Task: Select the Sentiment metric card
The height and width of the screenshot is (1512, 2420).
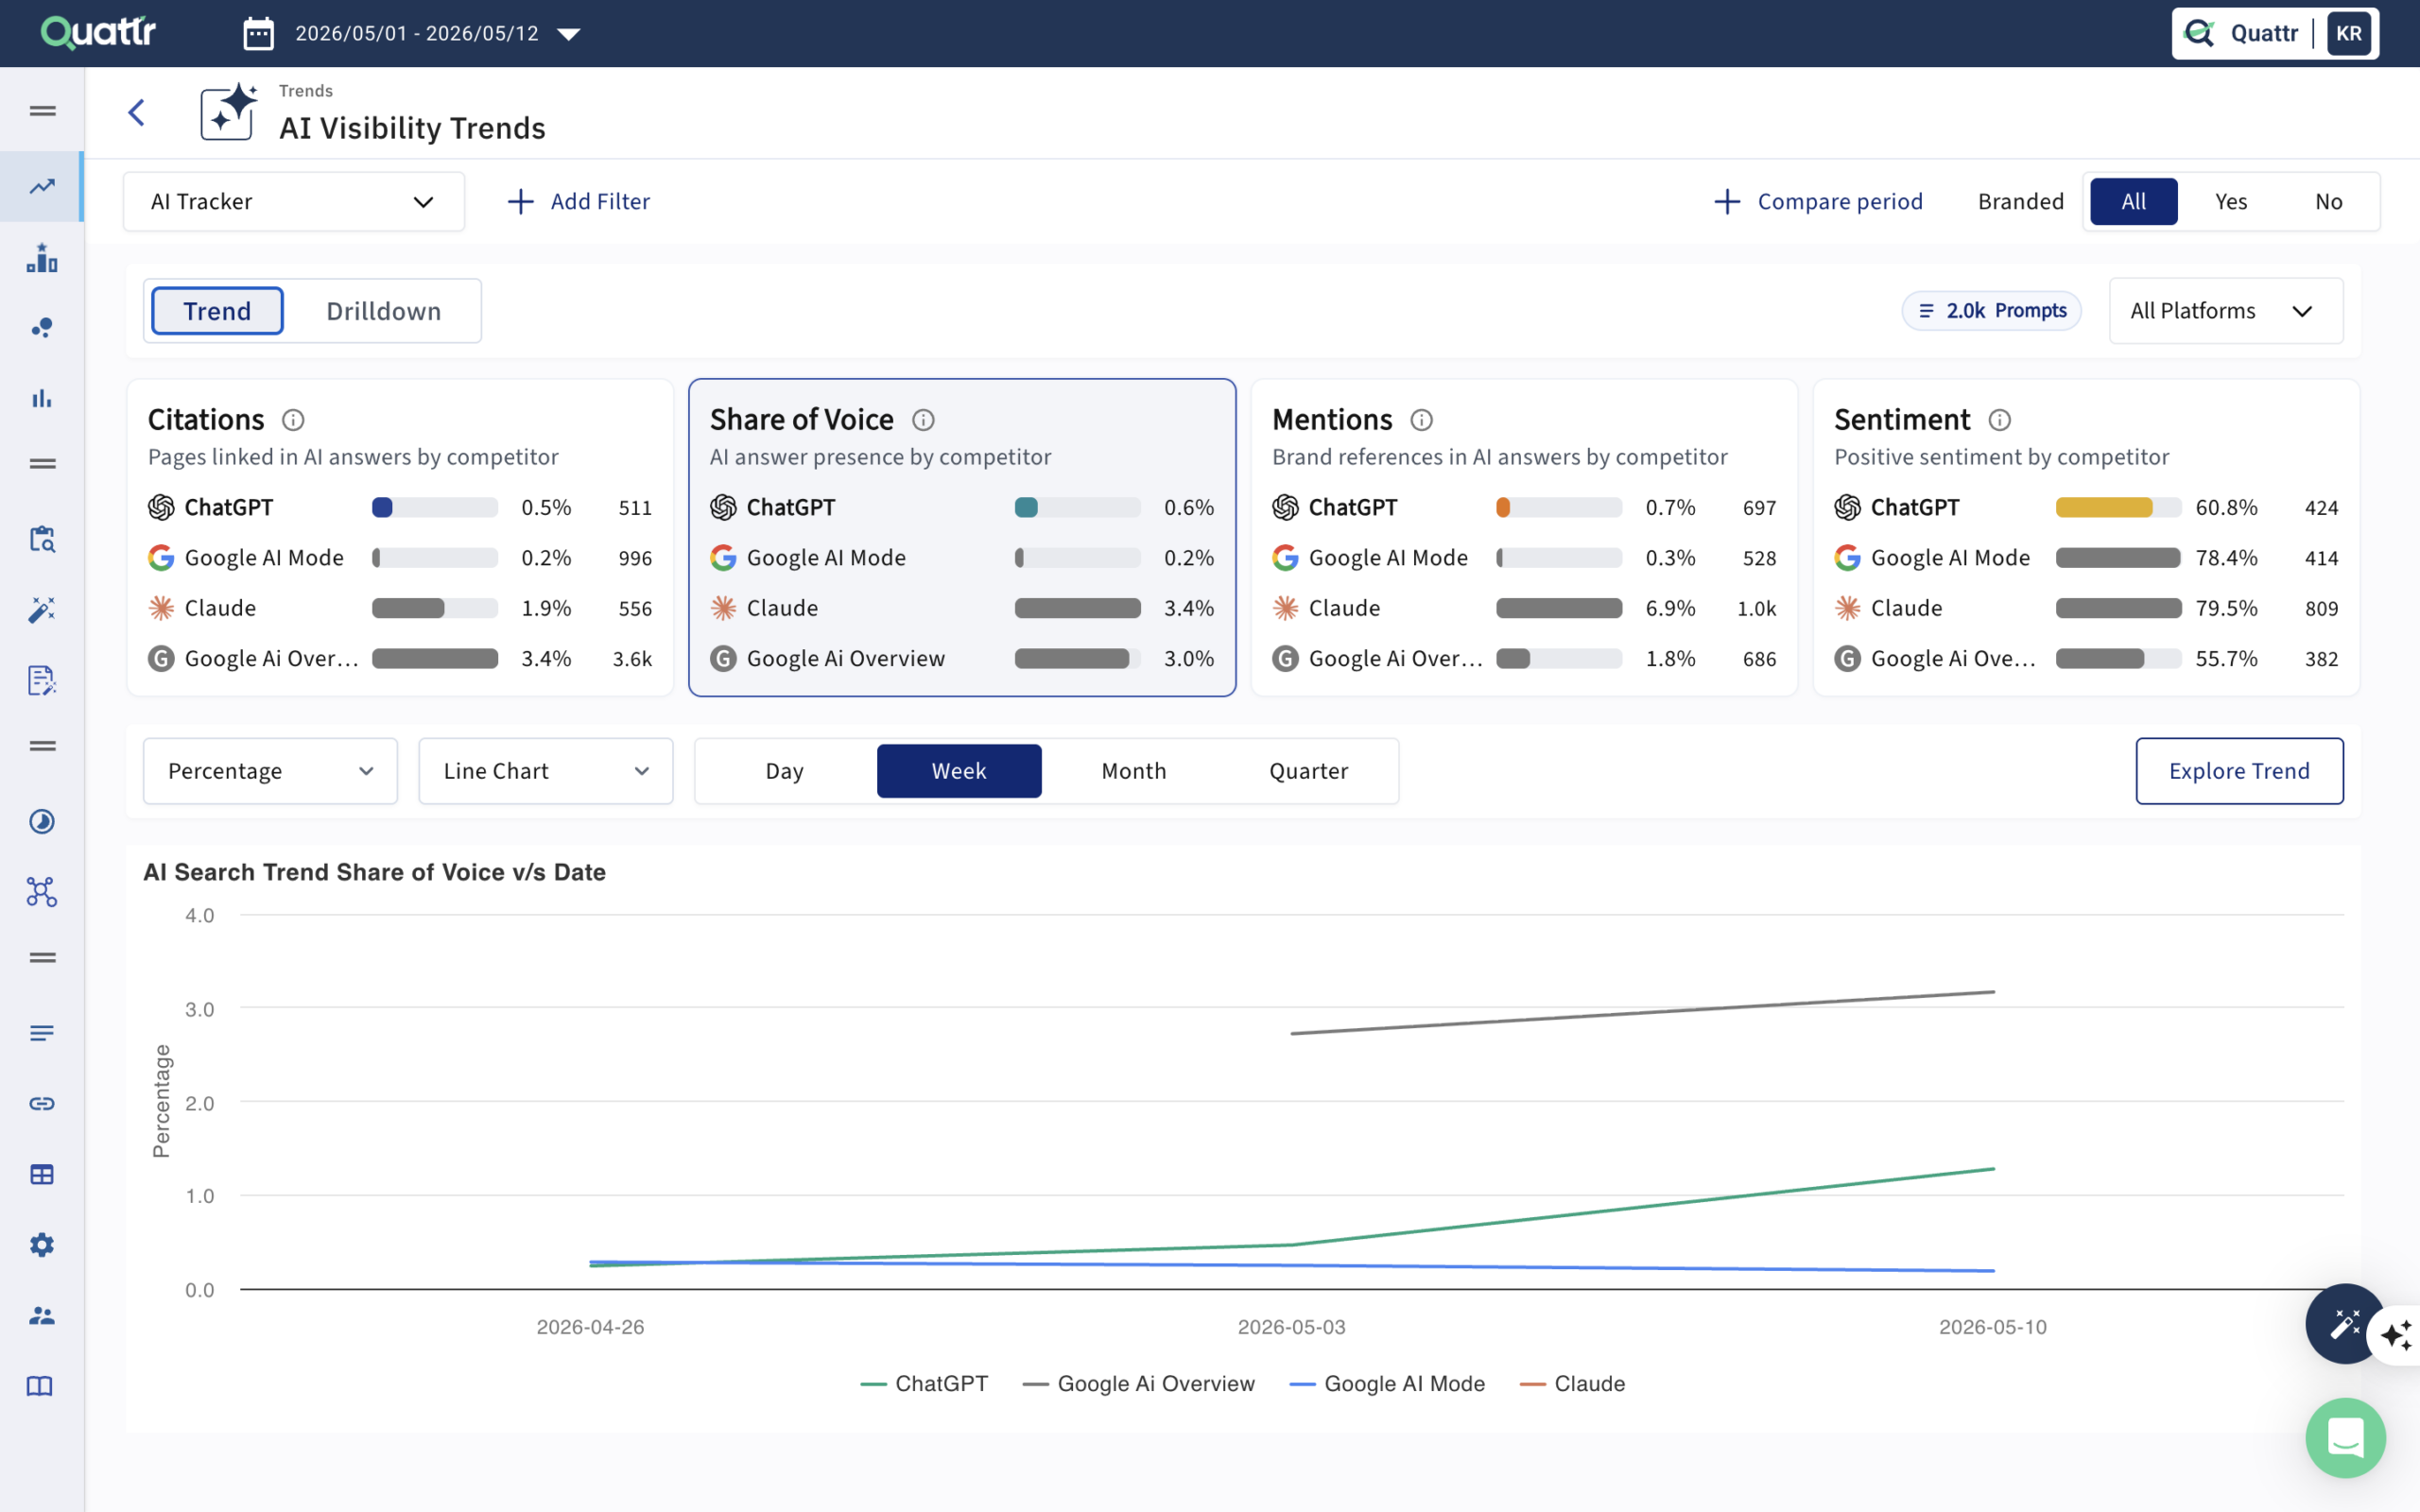Action: [2086, 538]
